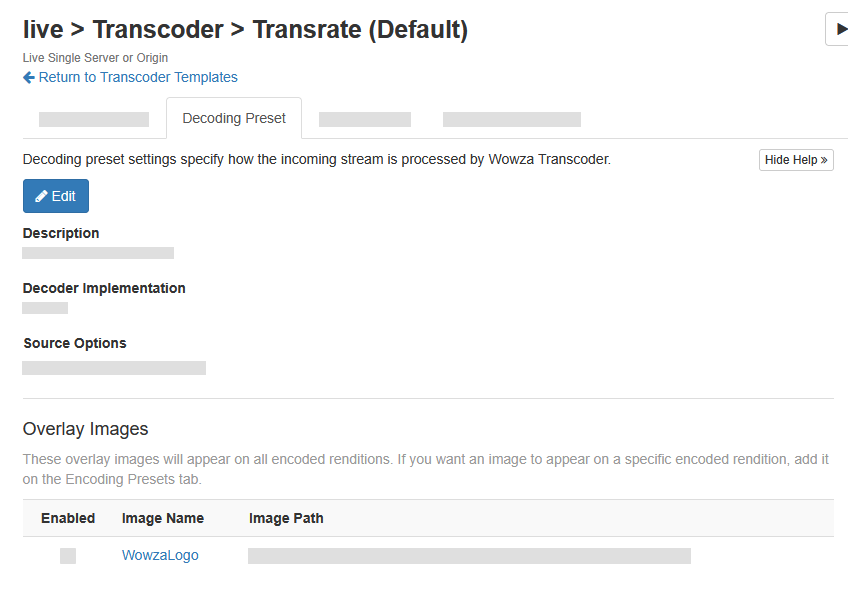Open the WowzaLogo overlay image link
This screenshot has width=848, height=594.
[x=160, y=555]
